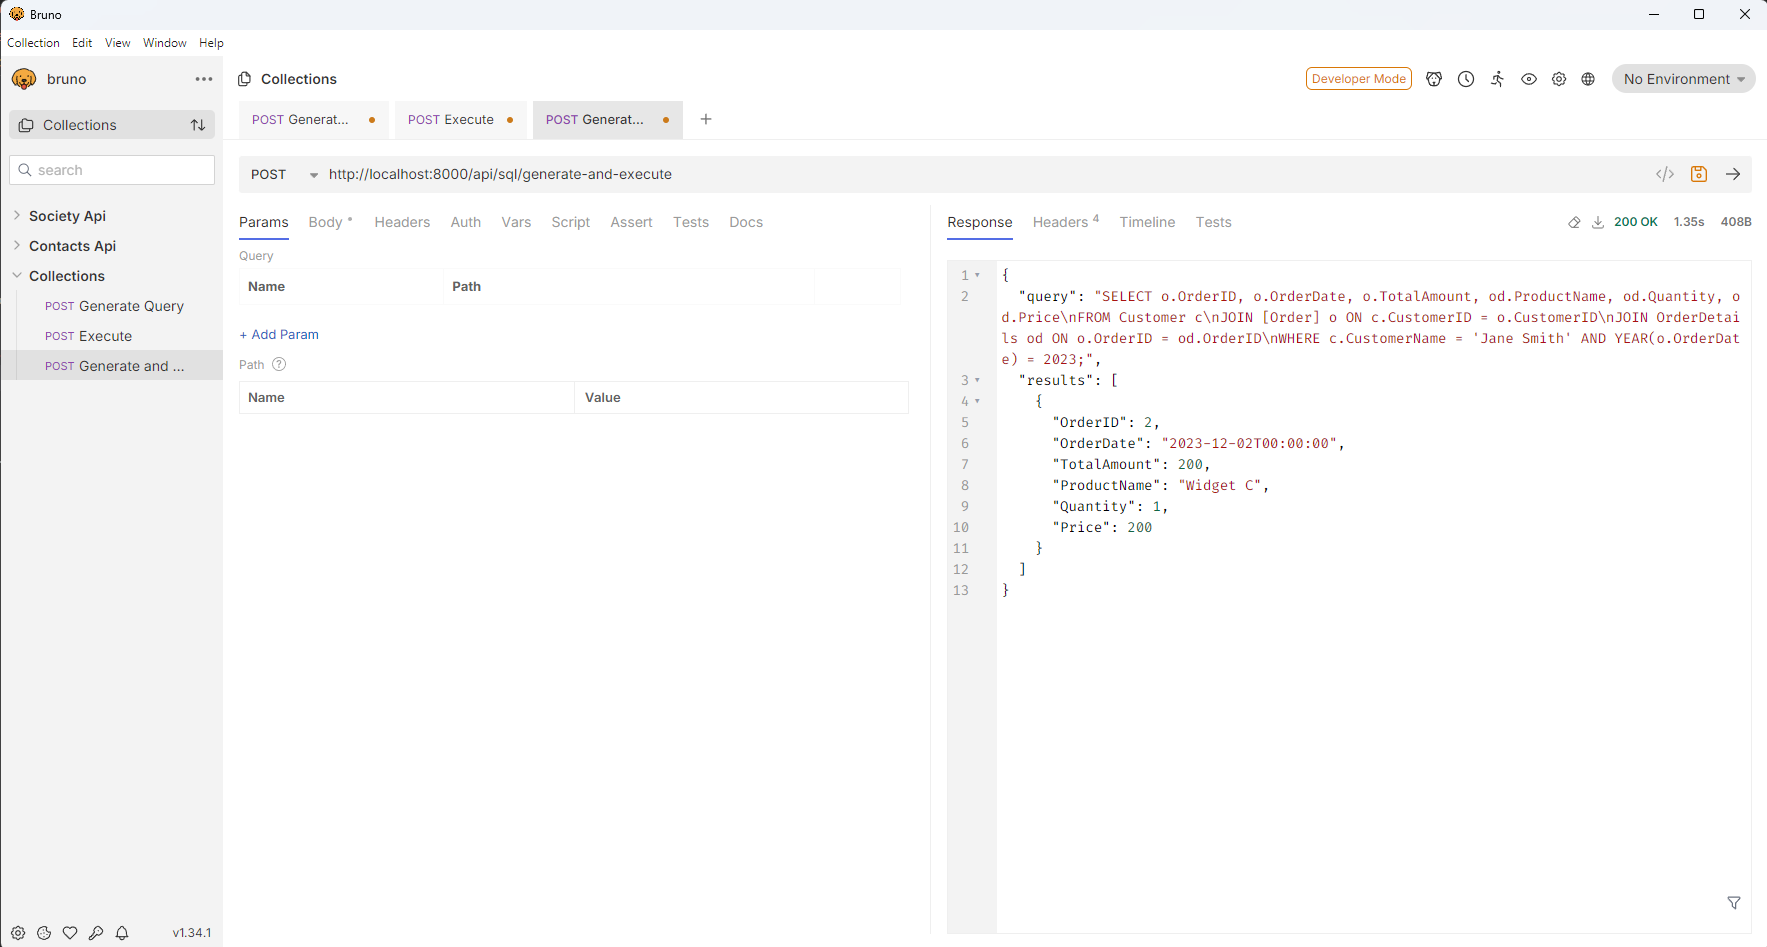Screen dimensions: 1767x947
Task: Expand the Society Api collection
Action: tap(68, 215)
